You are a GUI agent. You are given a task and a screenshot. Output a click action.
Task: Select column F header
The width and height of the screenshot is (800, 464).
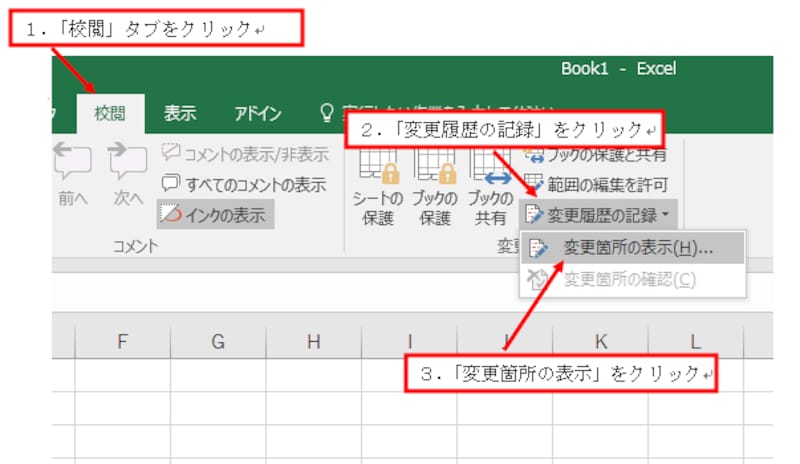[x=122, y=341]
